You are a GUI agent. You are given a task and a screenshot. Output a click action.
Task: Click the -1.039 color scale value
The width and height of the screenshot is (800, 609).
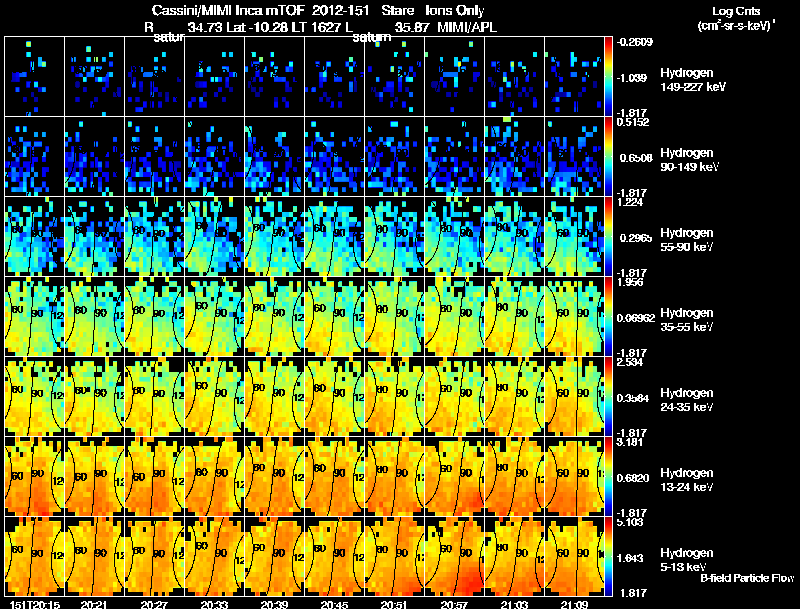click(632, 78)
